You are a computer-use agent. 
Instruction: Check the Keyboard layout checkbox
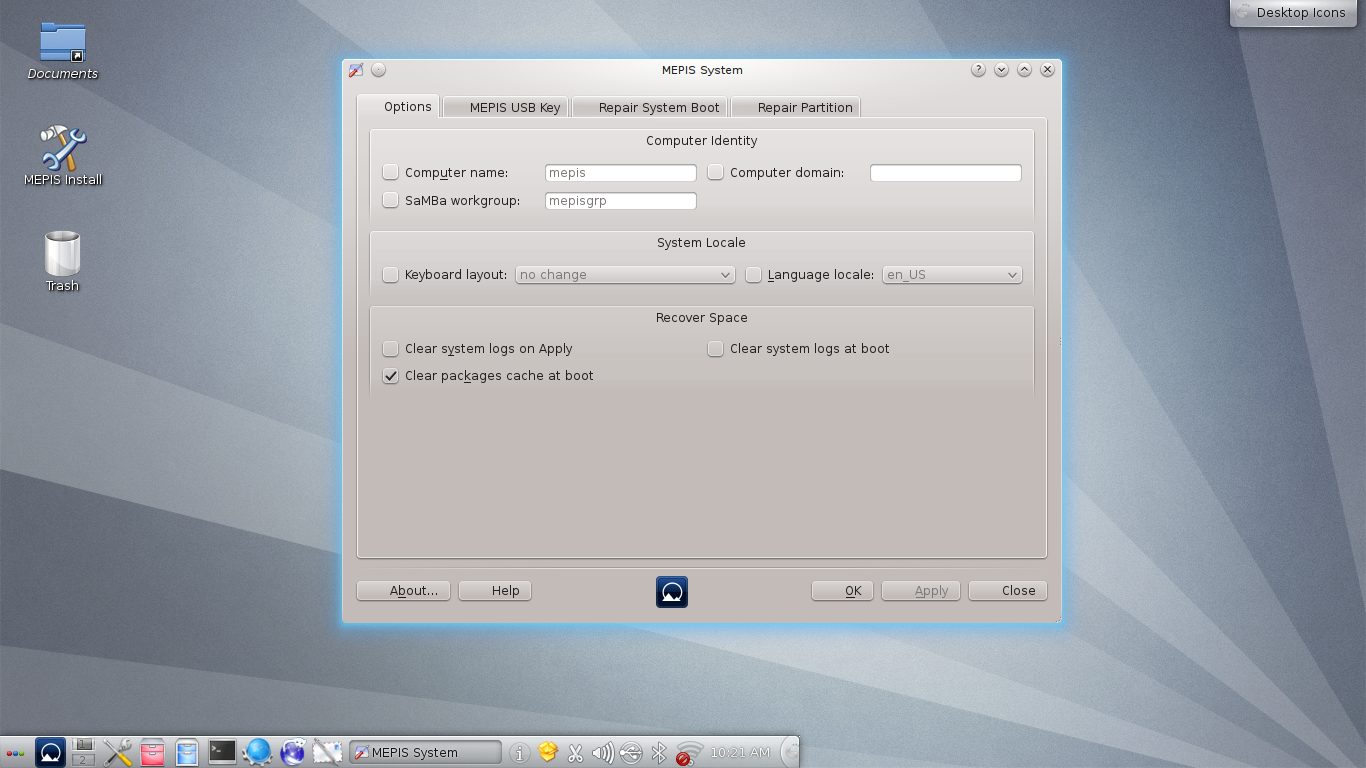point(391,274)
